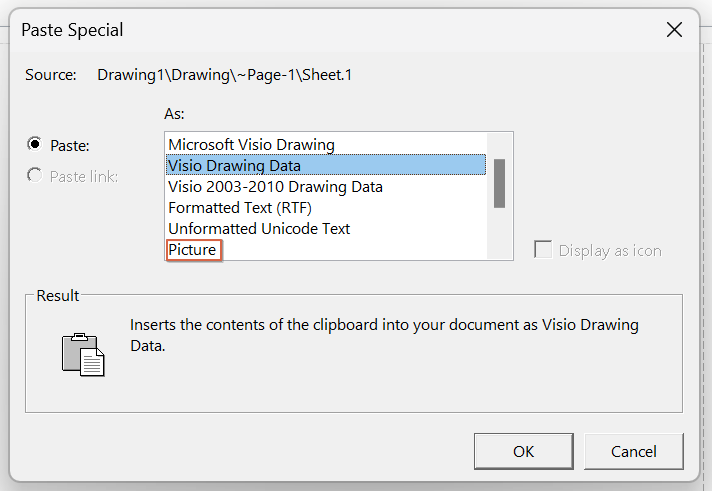Click the Result group label
The width and height of the screenshot is (712, 491).
click(58, 296)
